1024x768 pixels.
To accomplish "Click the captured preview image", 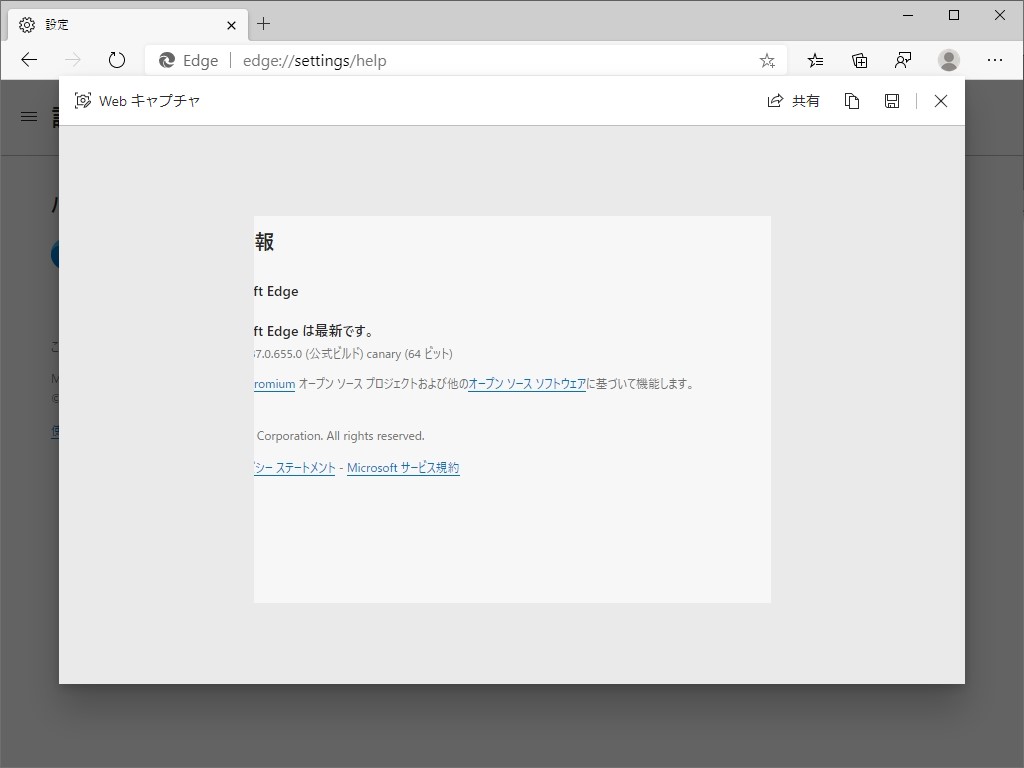I will coord(513,409).
